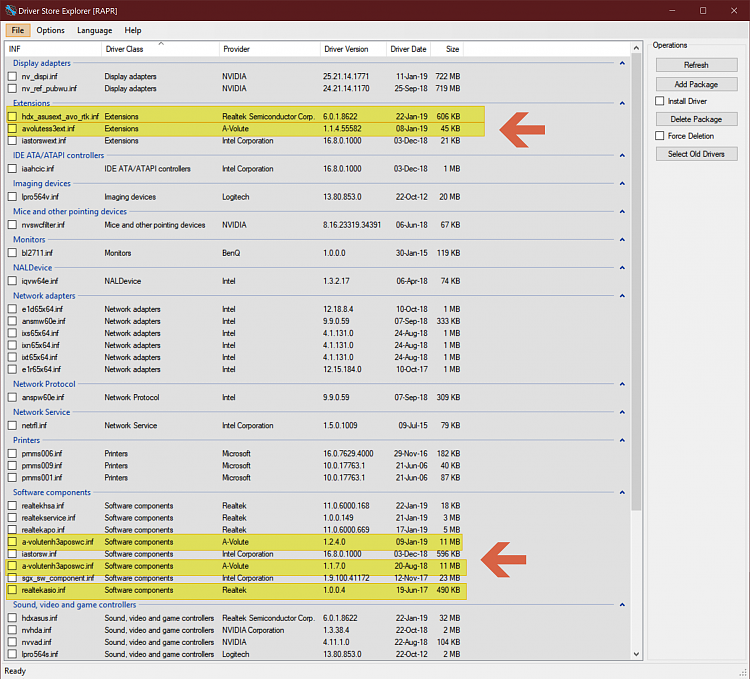Viewport: 750px width, 679px height.
Task: Collapse the Printers group
Action: pyautogui.click(x=622, y=440)
